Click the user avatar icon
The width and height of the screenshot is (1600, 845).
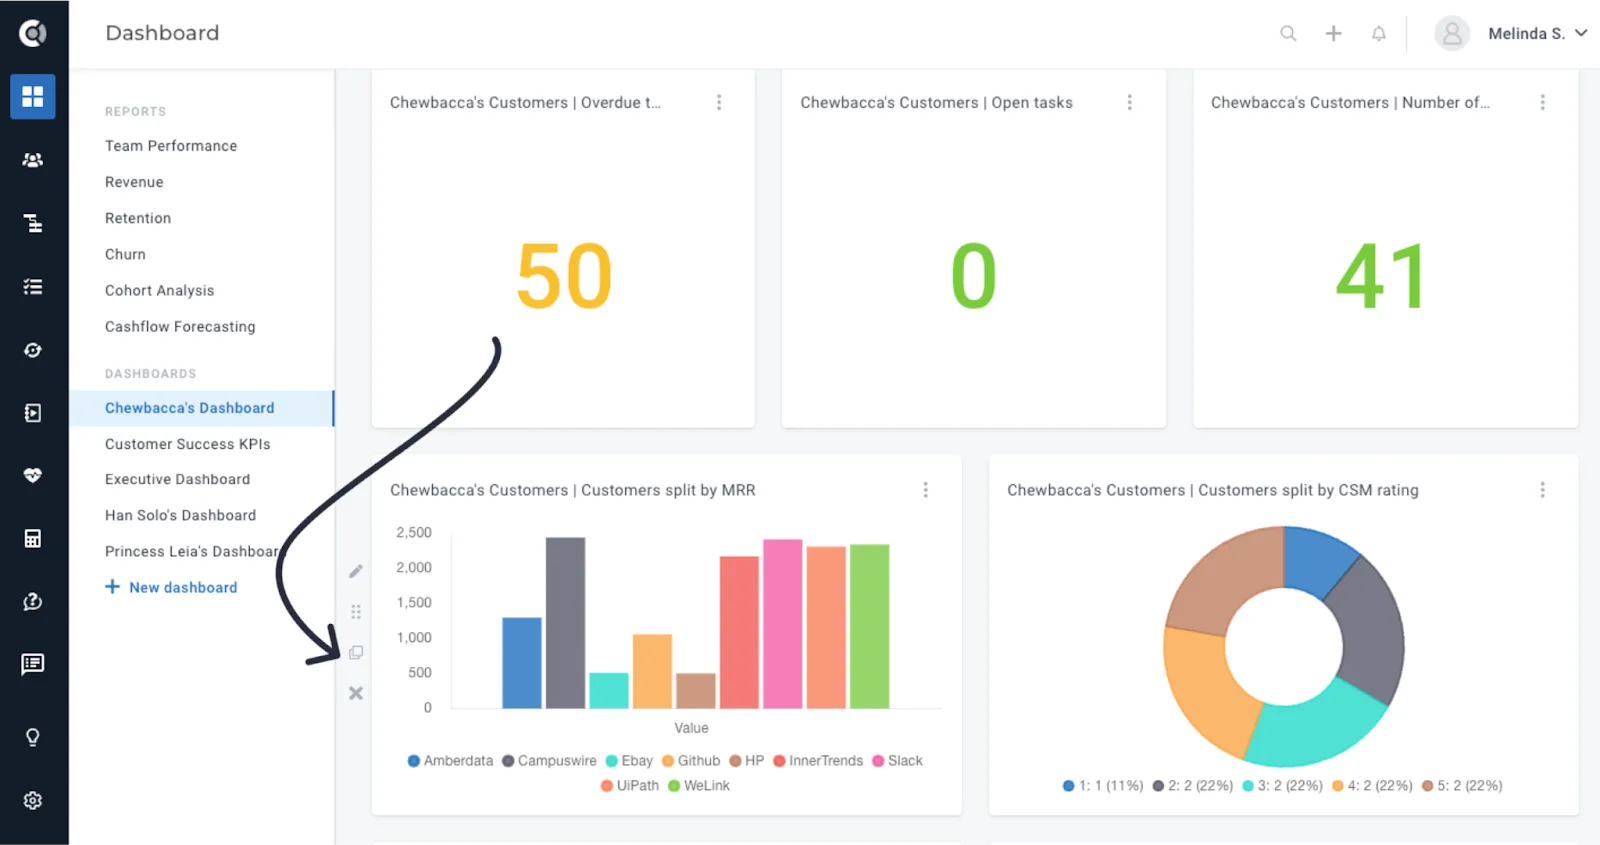(x=1452, y=34)
